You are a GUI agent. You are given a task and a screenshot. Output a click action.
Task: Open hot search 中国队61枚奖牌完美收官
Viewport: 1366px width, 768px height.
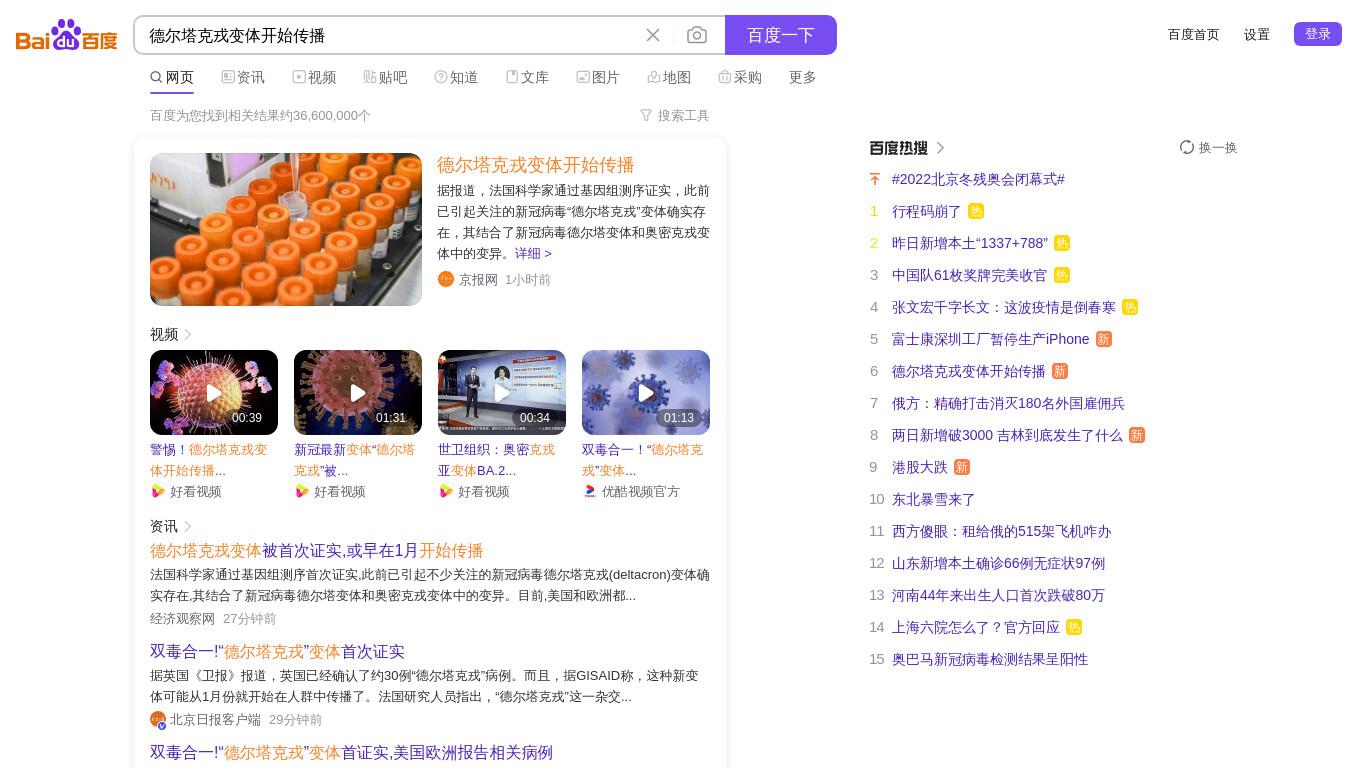coord(970,275)
